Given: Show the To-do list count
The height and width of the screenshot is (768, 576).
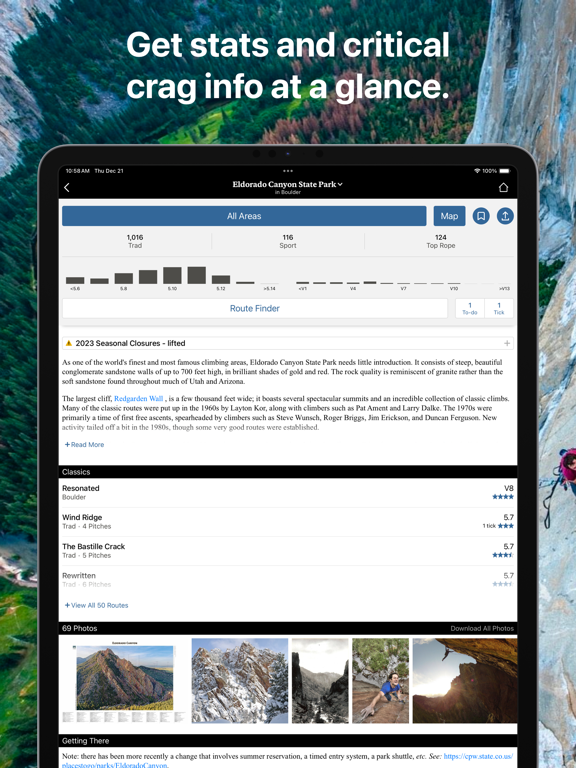Looking at the screenshot, I should click(470, 309).
